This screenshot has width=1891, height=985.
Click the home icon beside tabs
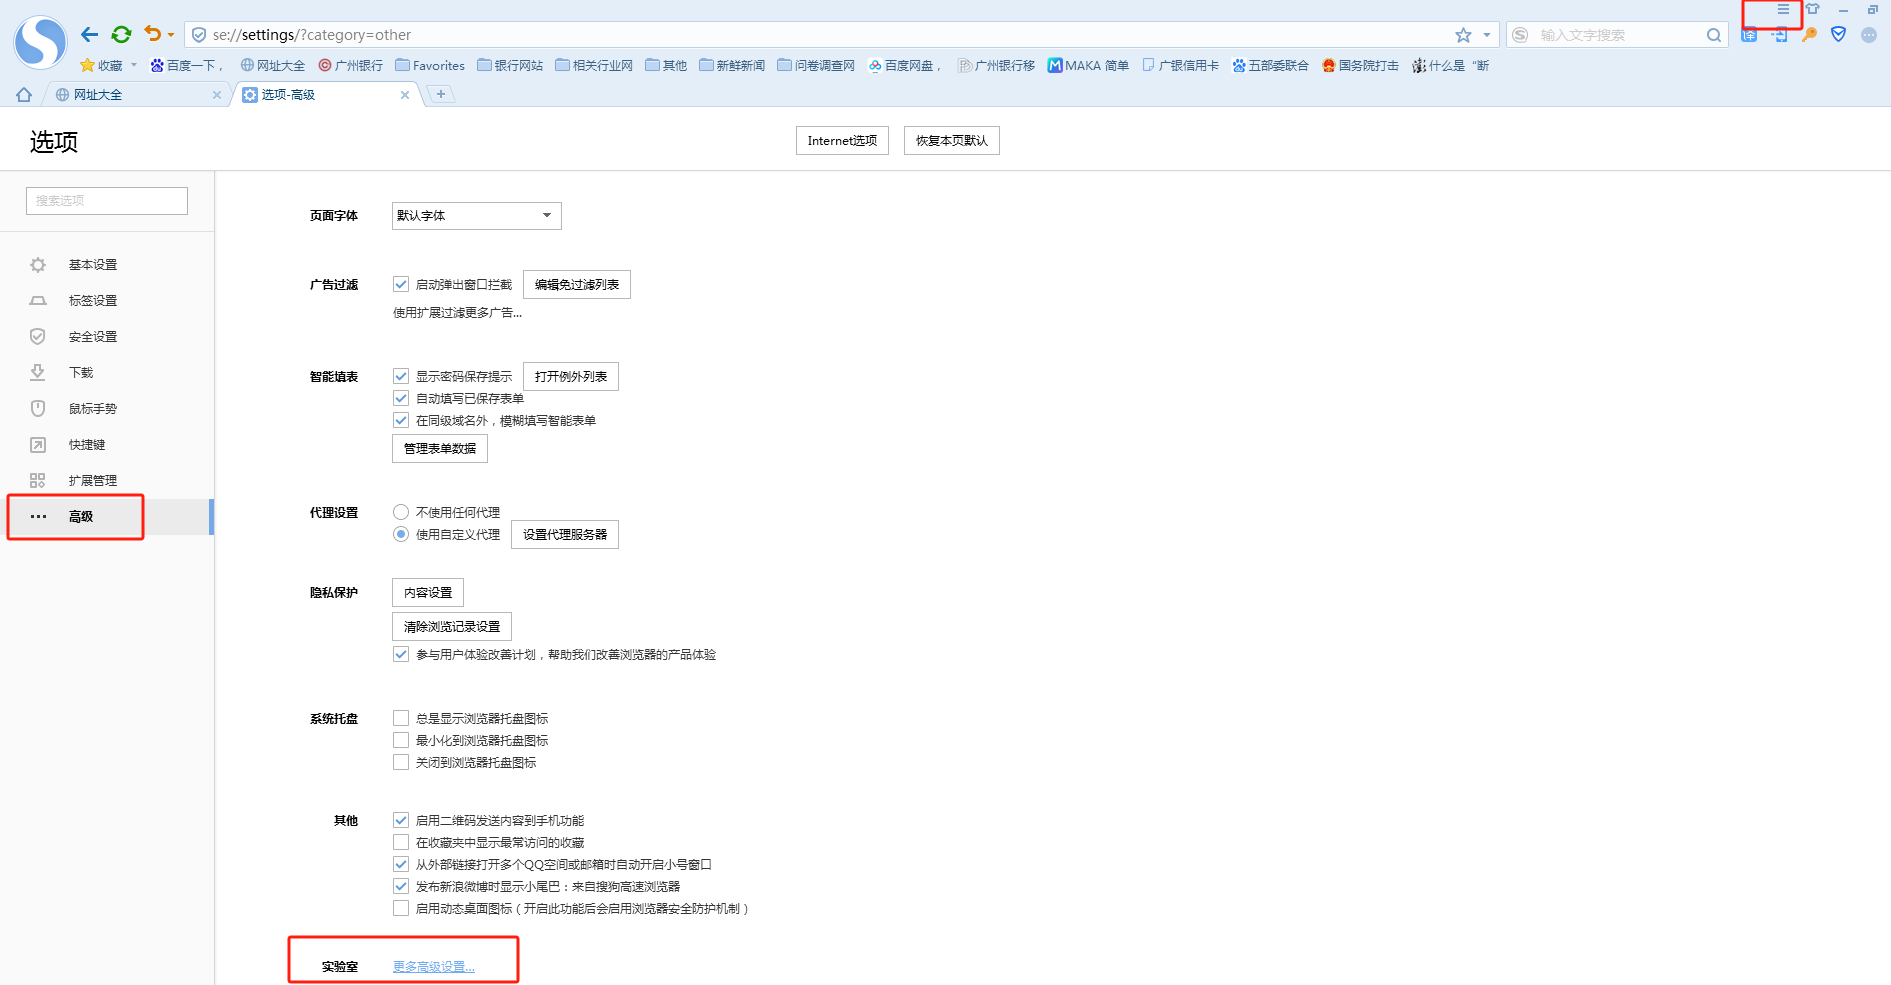point(24,95)
